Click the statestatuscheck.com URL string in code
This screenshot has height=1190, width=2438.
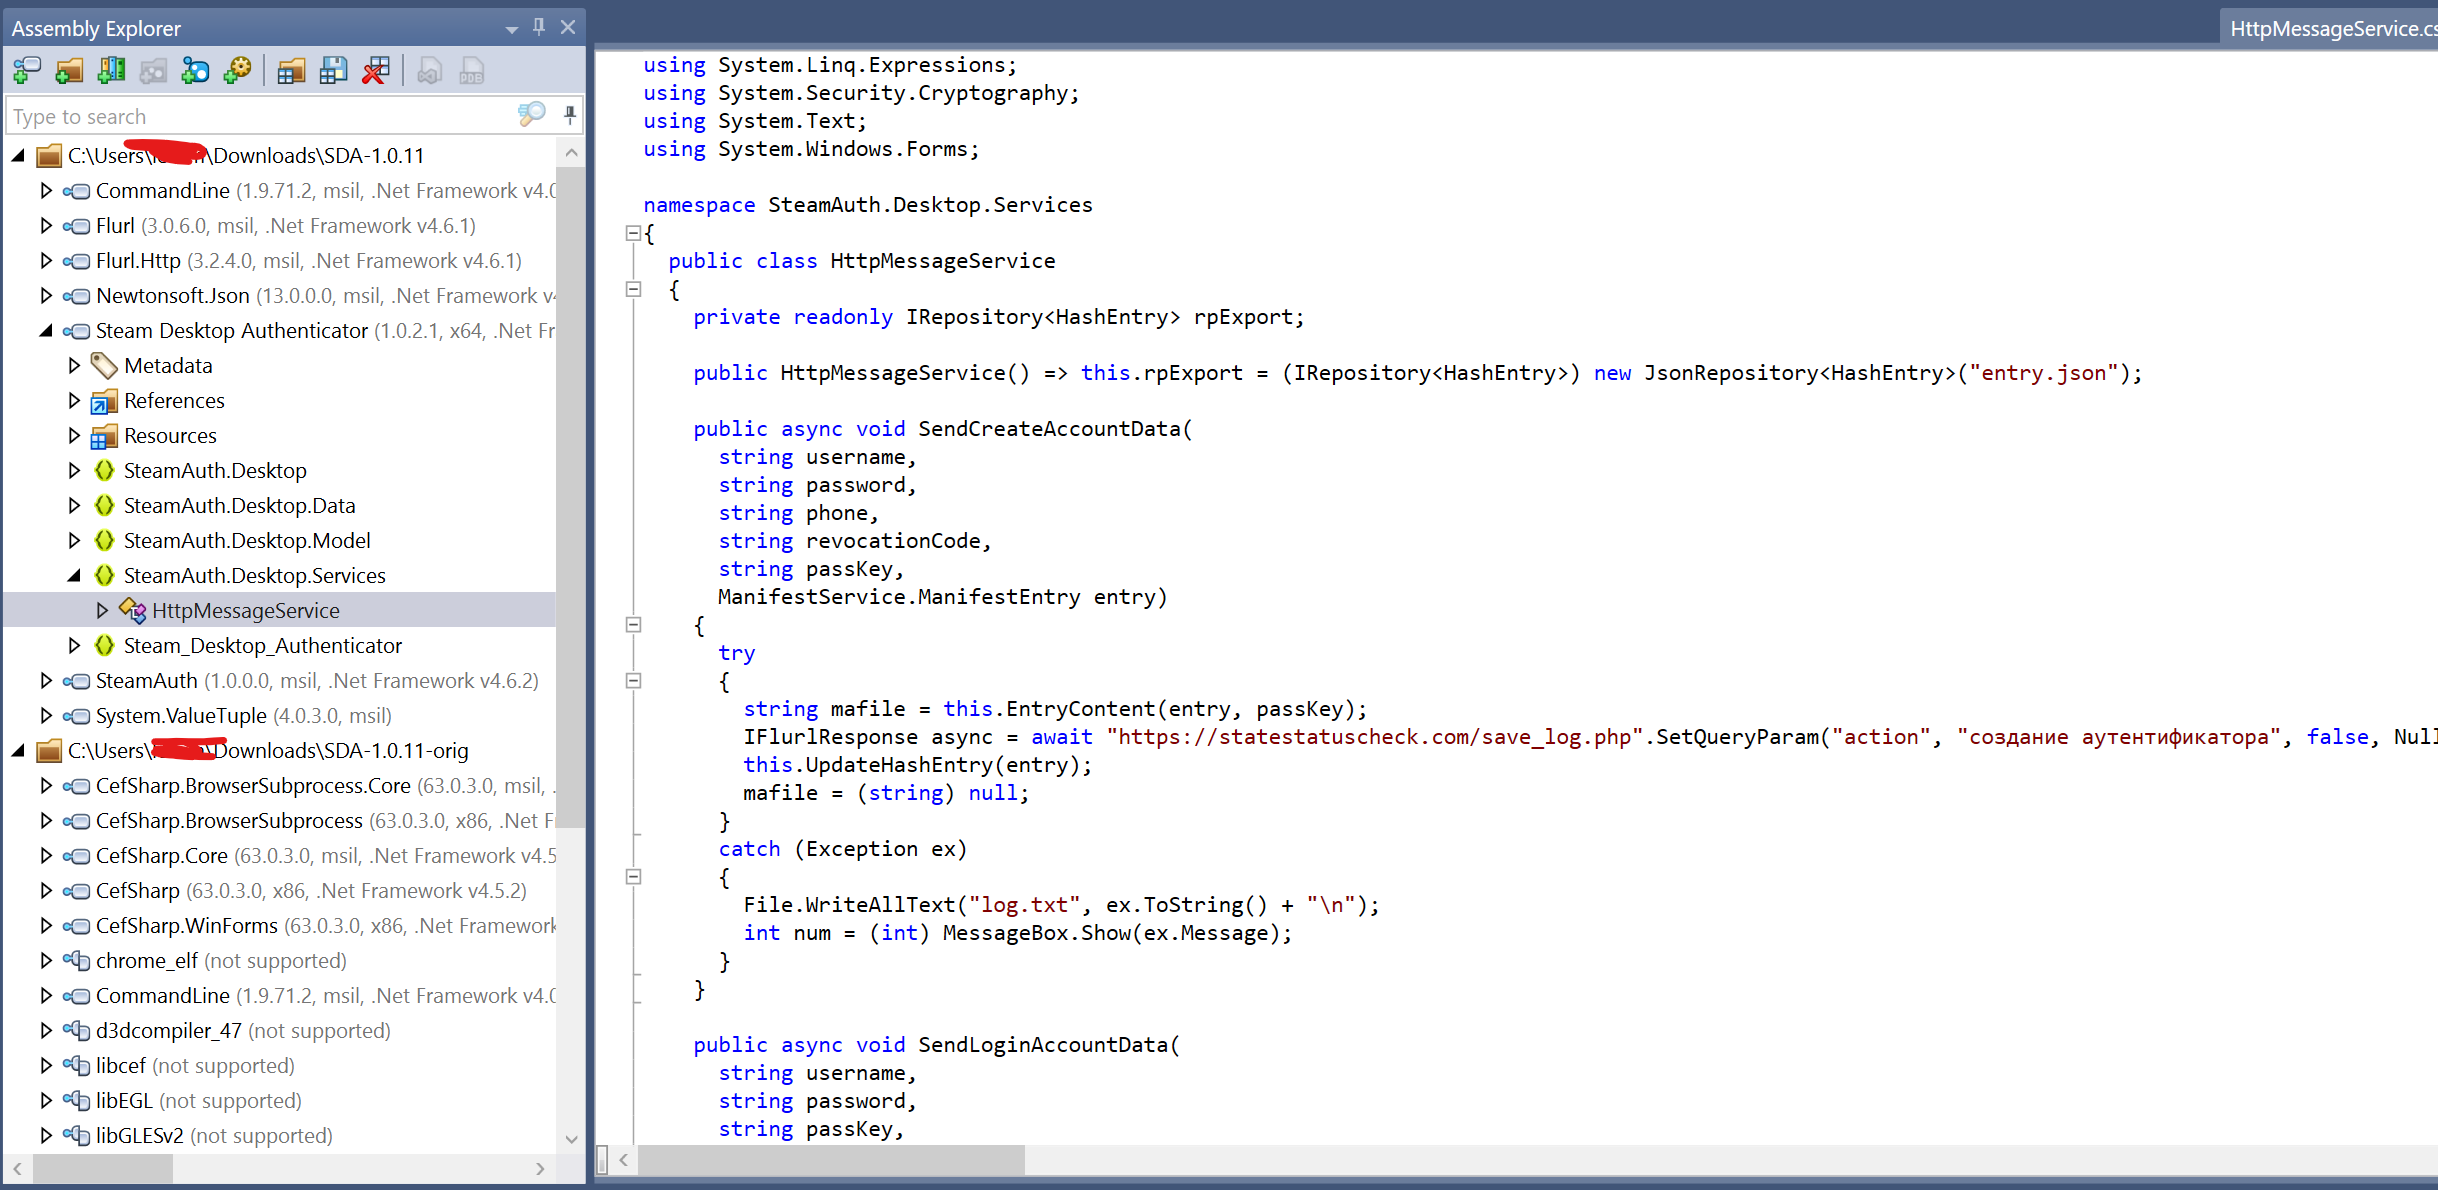[x=1375, y=737]
